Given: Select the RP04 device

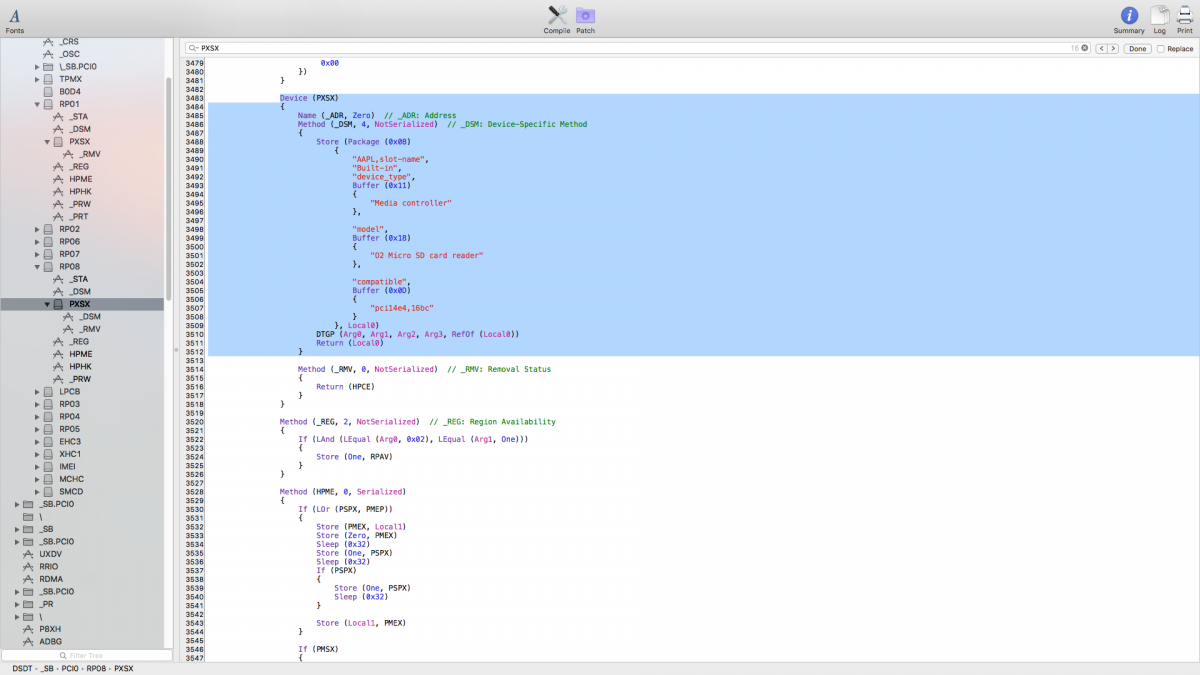Looking at the screenshot, I should click(x=69, y=417).
